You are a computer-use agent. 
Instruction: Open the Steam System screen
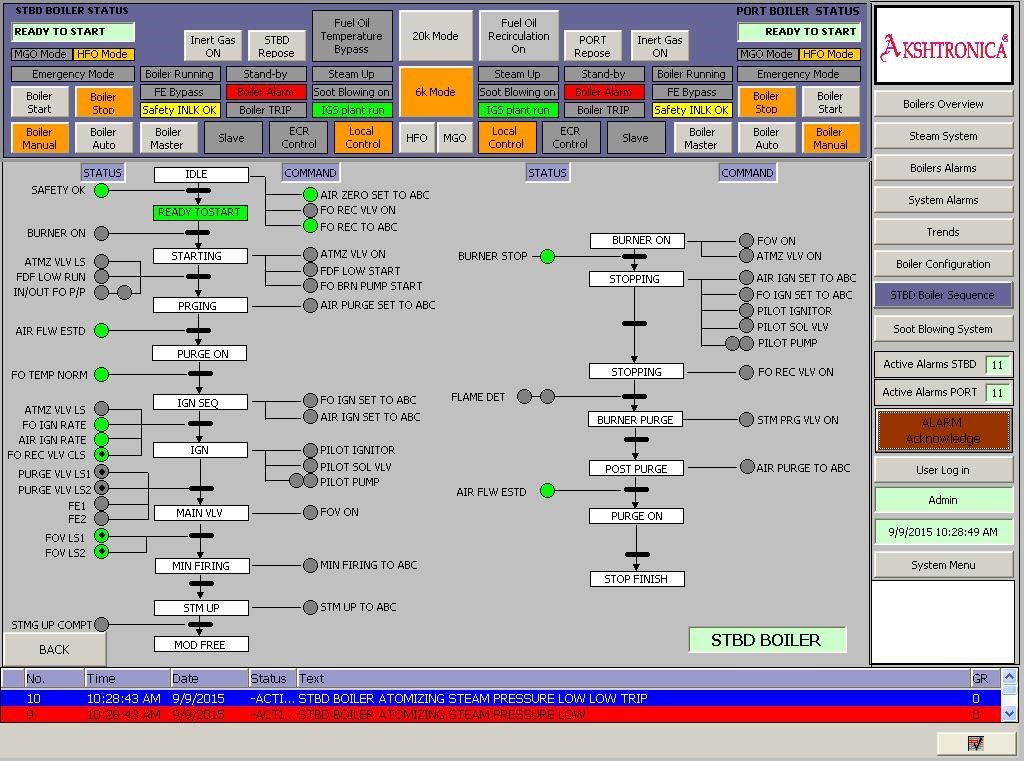tap(941, 135)
